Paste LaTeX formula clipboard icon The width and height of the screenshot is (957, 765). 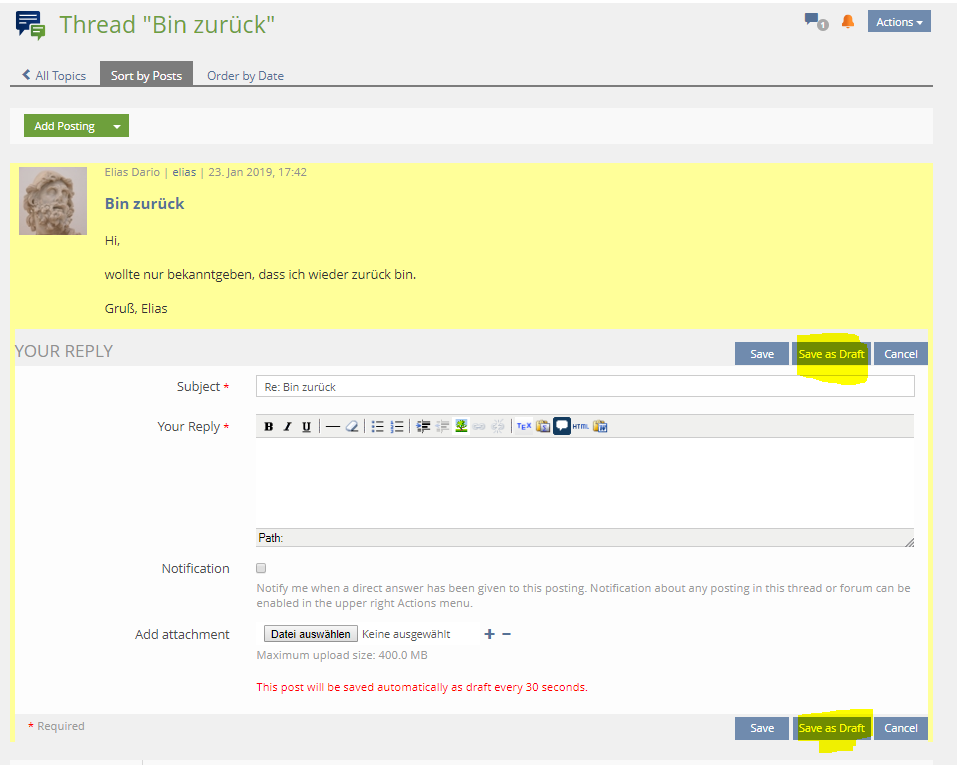click(543, 426)
